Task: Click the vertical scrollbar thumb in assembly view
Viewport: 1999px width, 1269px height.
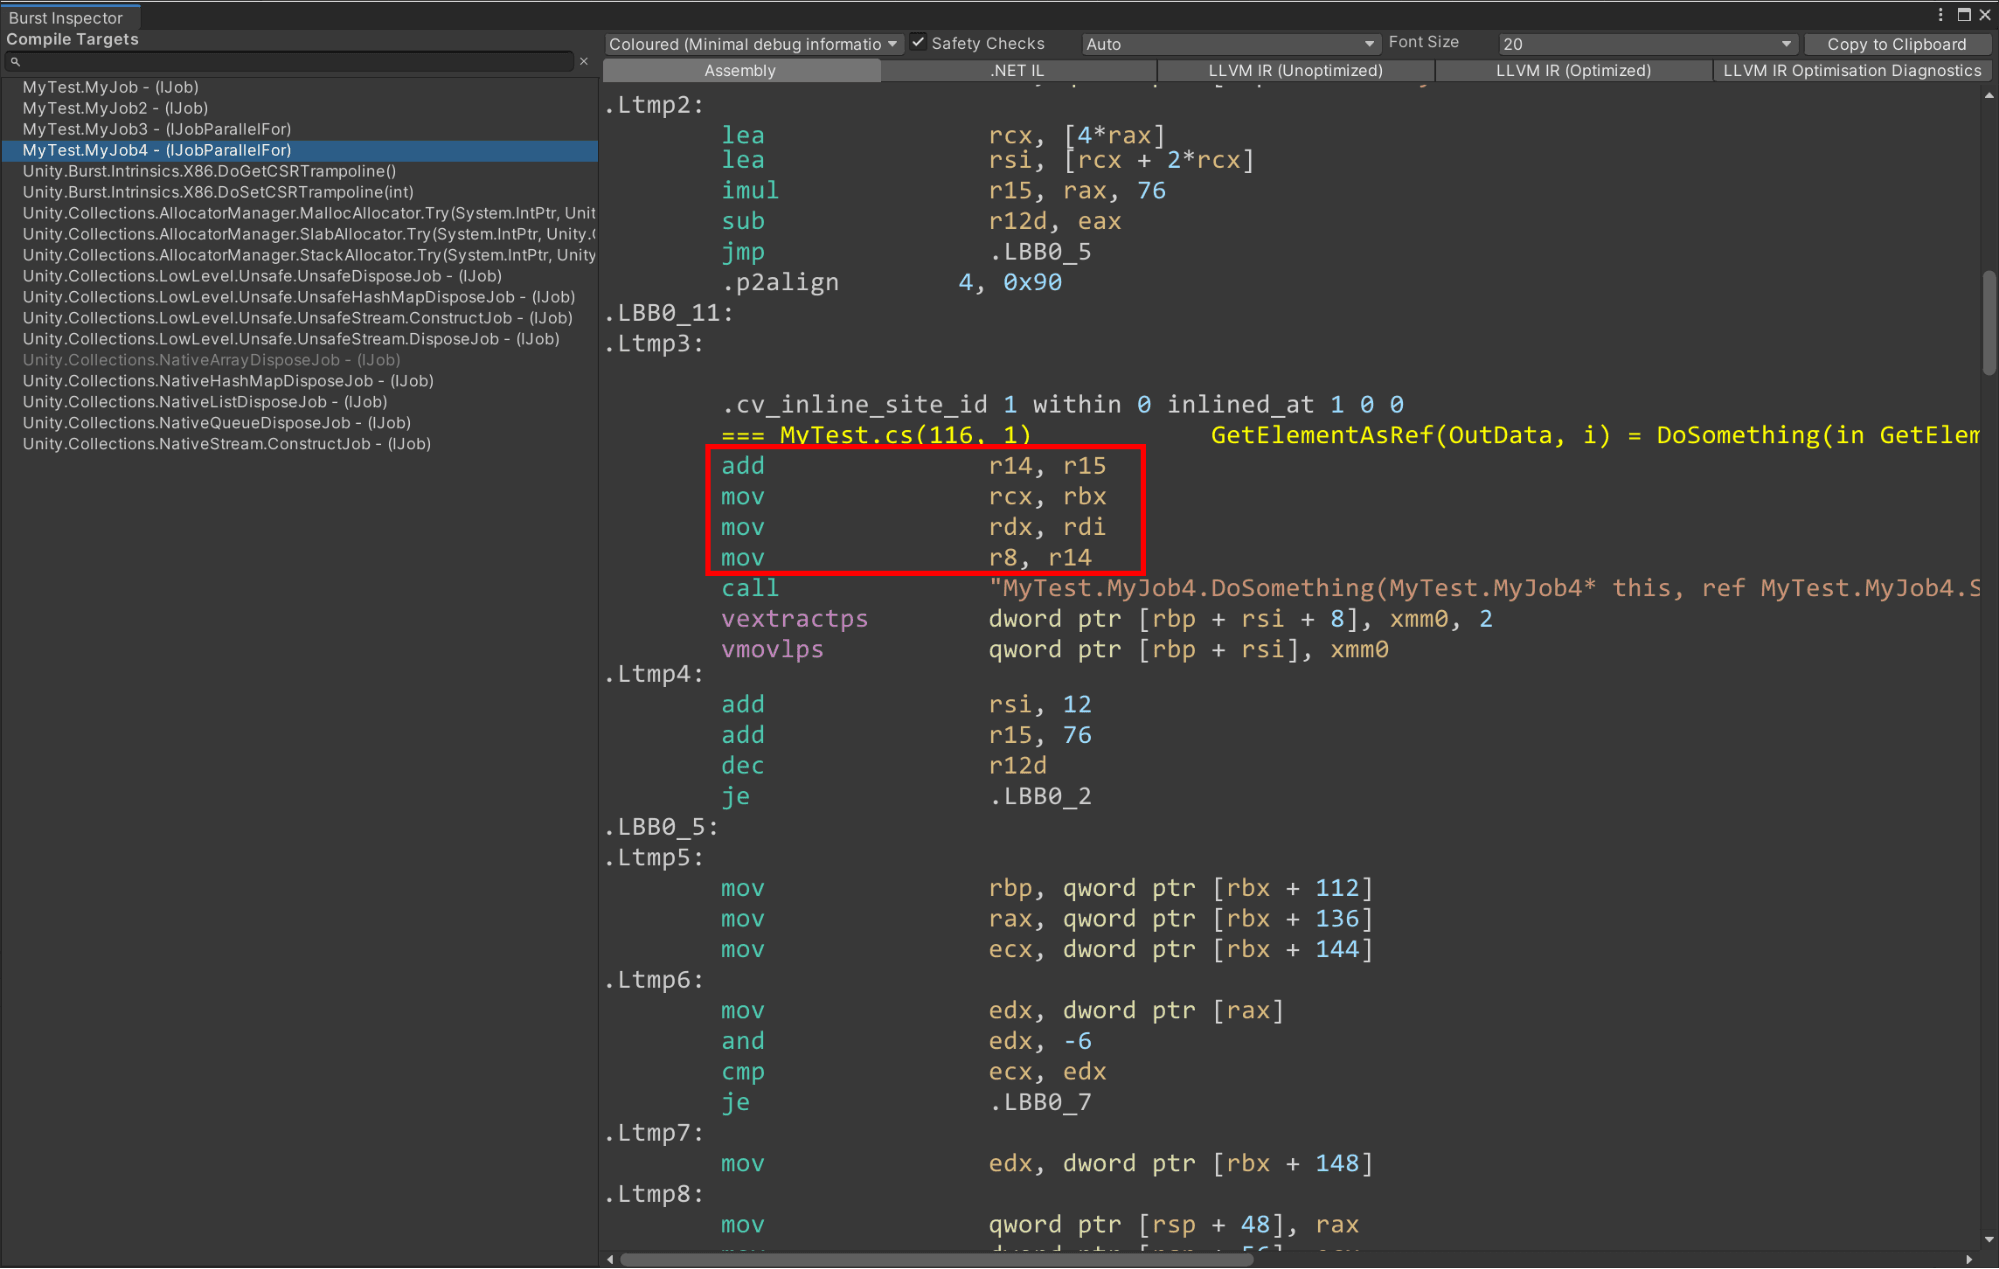Action: pyautogui.click(x=1989, y=323)
